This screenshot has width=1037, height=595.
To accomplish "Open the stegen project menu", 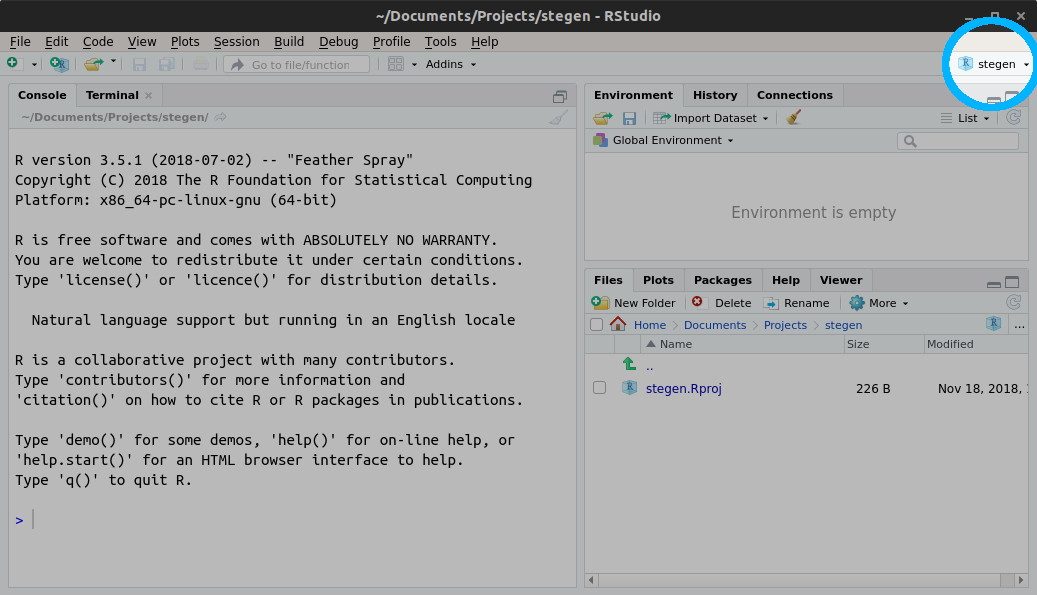I will point(993,64).
